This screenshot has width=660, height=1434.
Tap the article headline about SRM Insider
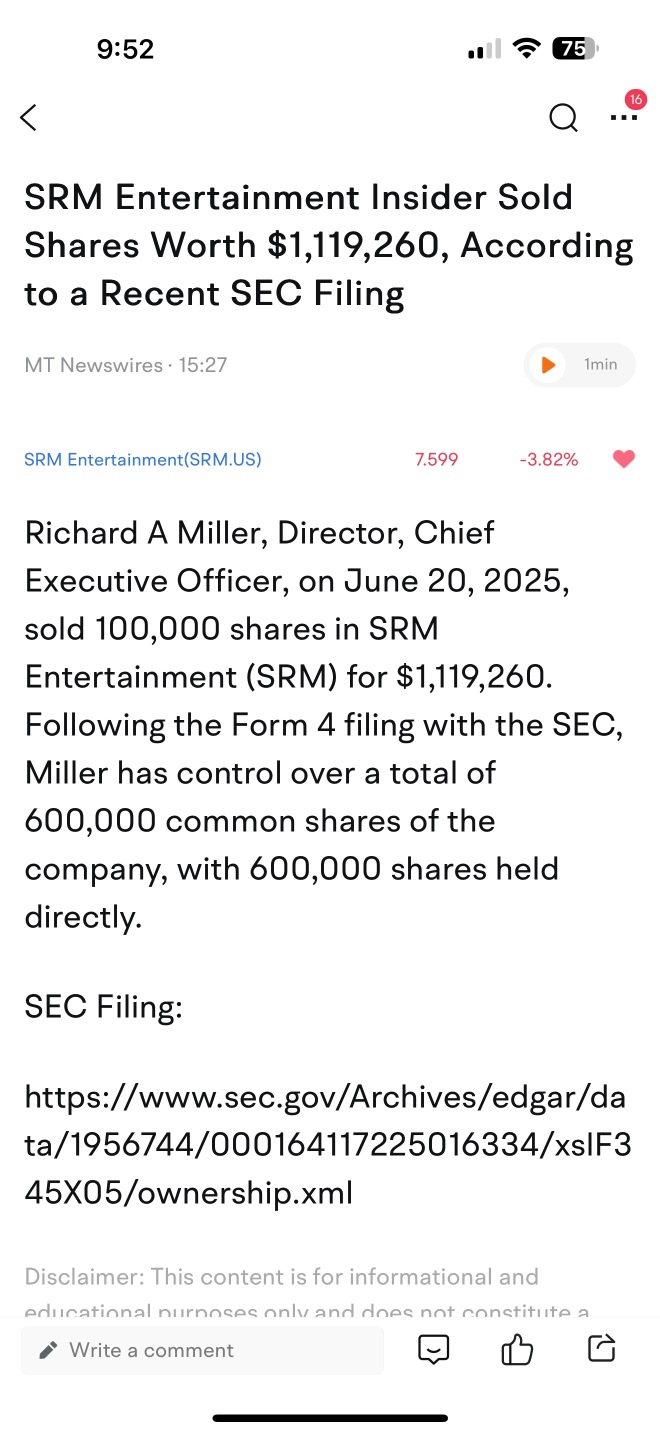point(329,245)
